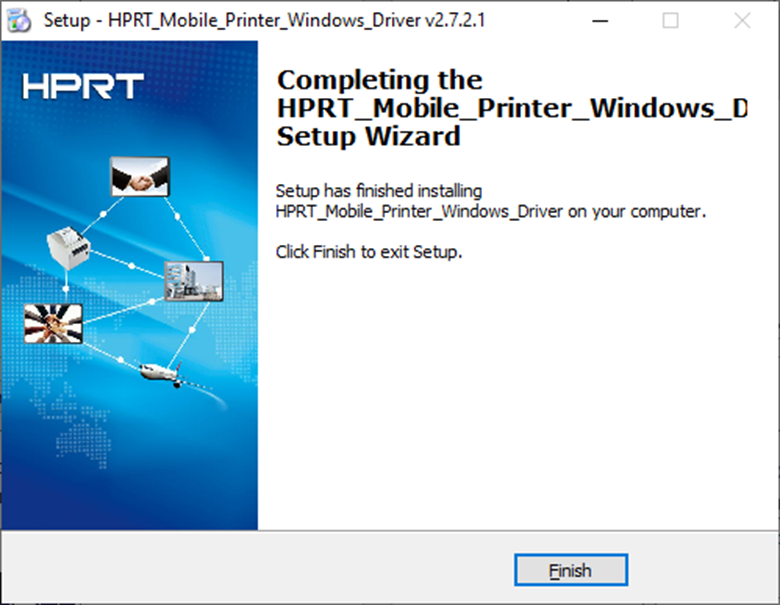Select the white receipt printer image
The image size is (780, 605).
click(68, 242)
